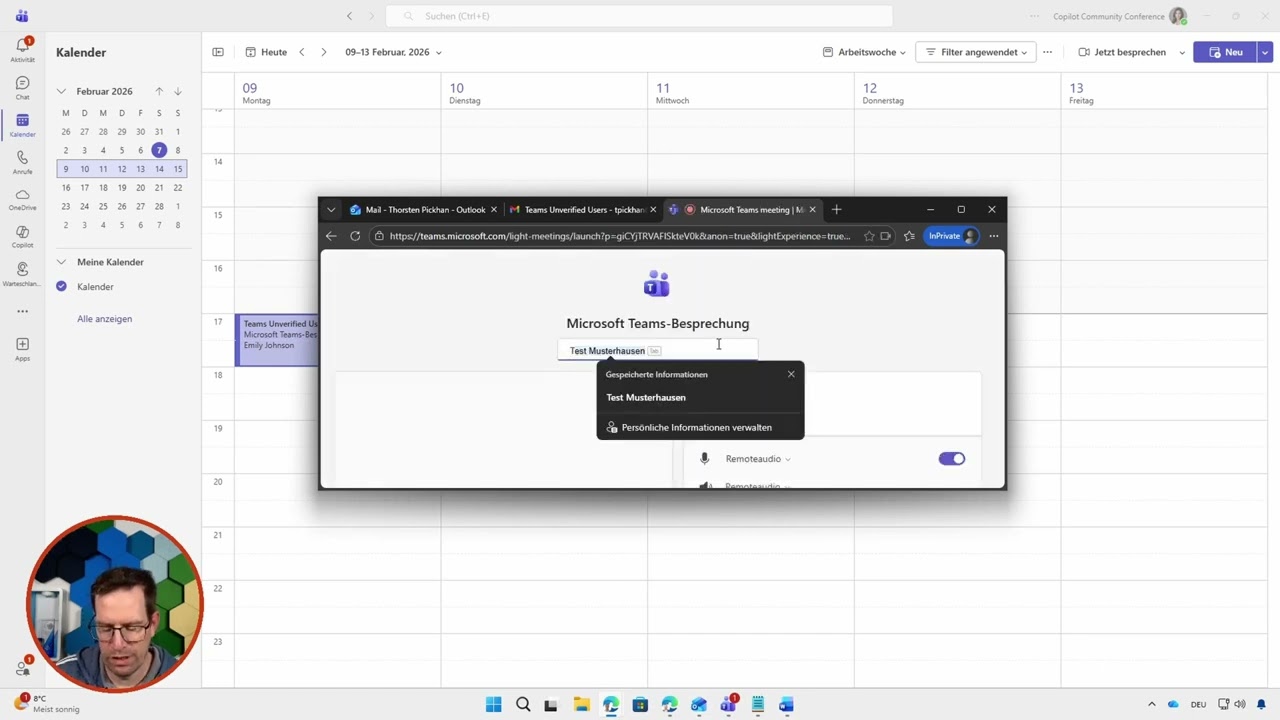The image size is (1280, 720).
Task: Open Anrufe in the Teams sidebar
Action: (x=22, y=161)
